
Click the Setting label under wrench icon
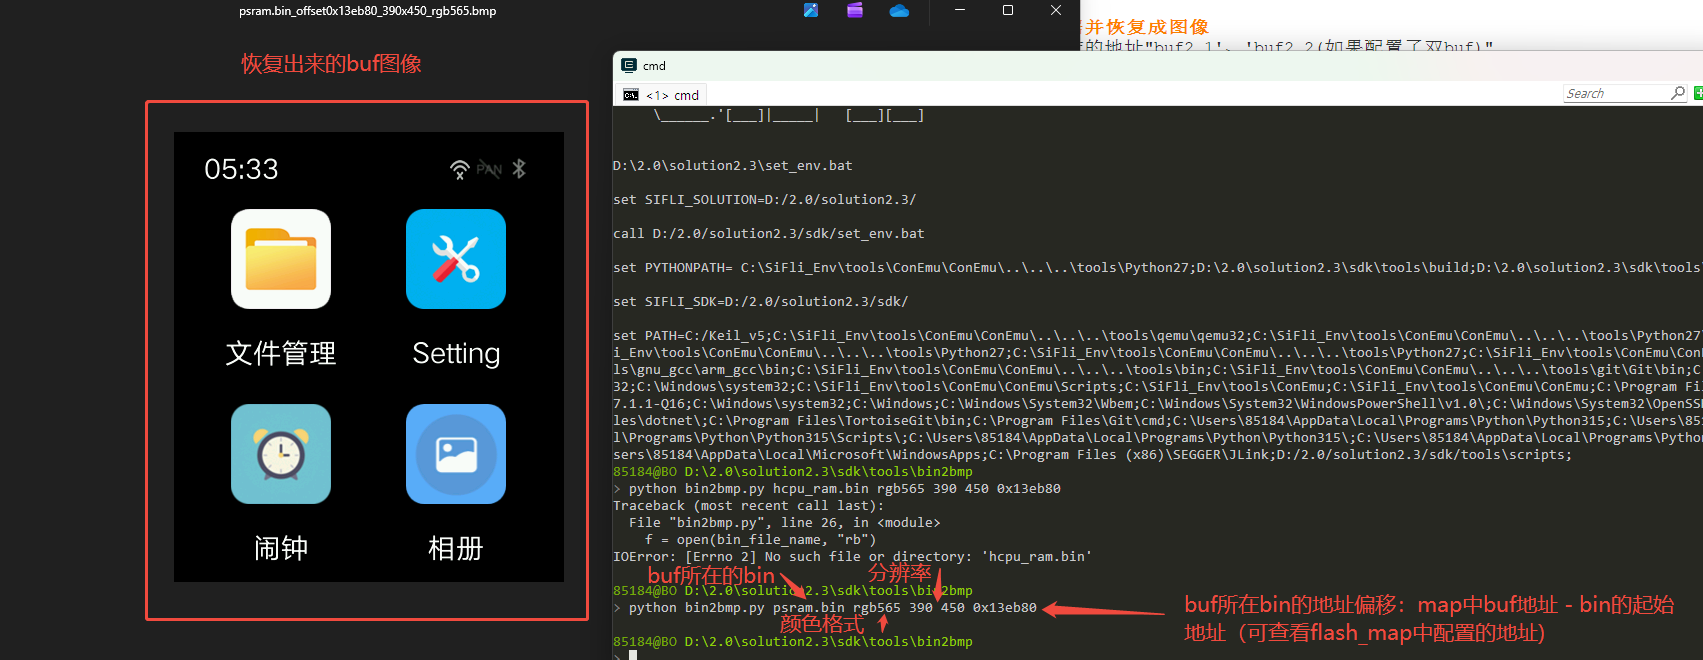point(456,353)
